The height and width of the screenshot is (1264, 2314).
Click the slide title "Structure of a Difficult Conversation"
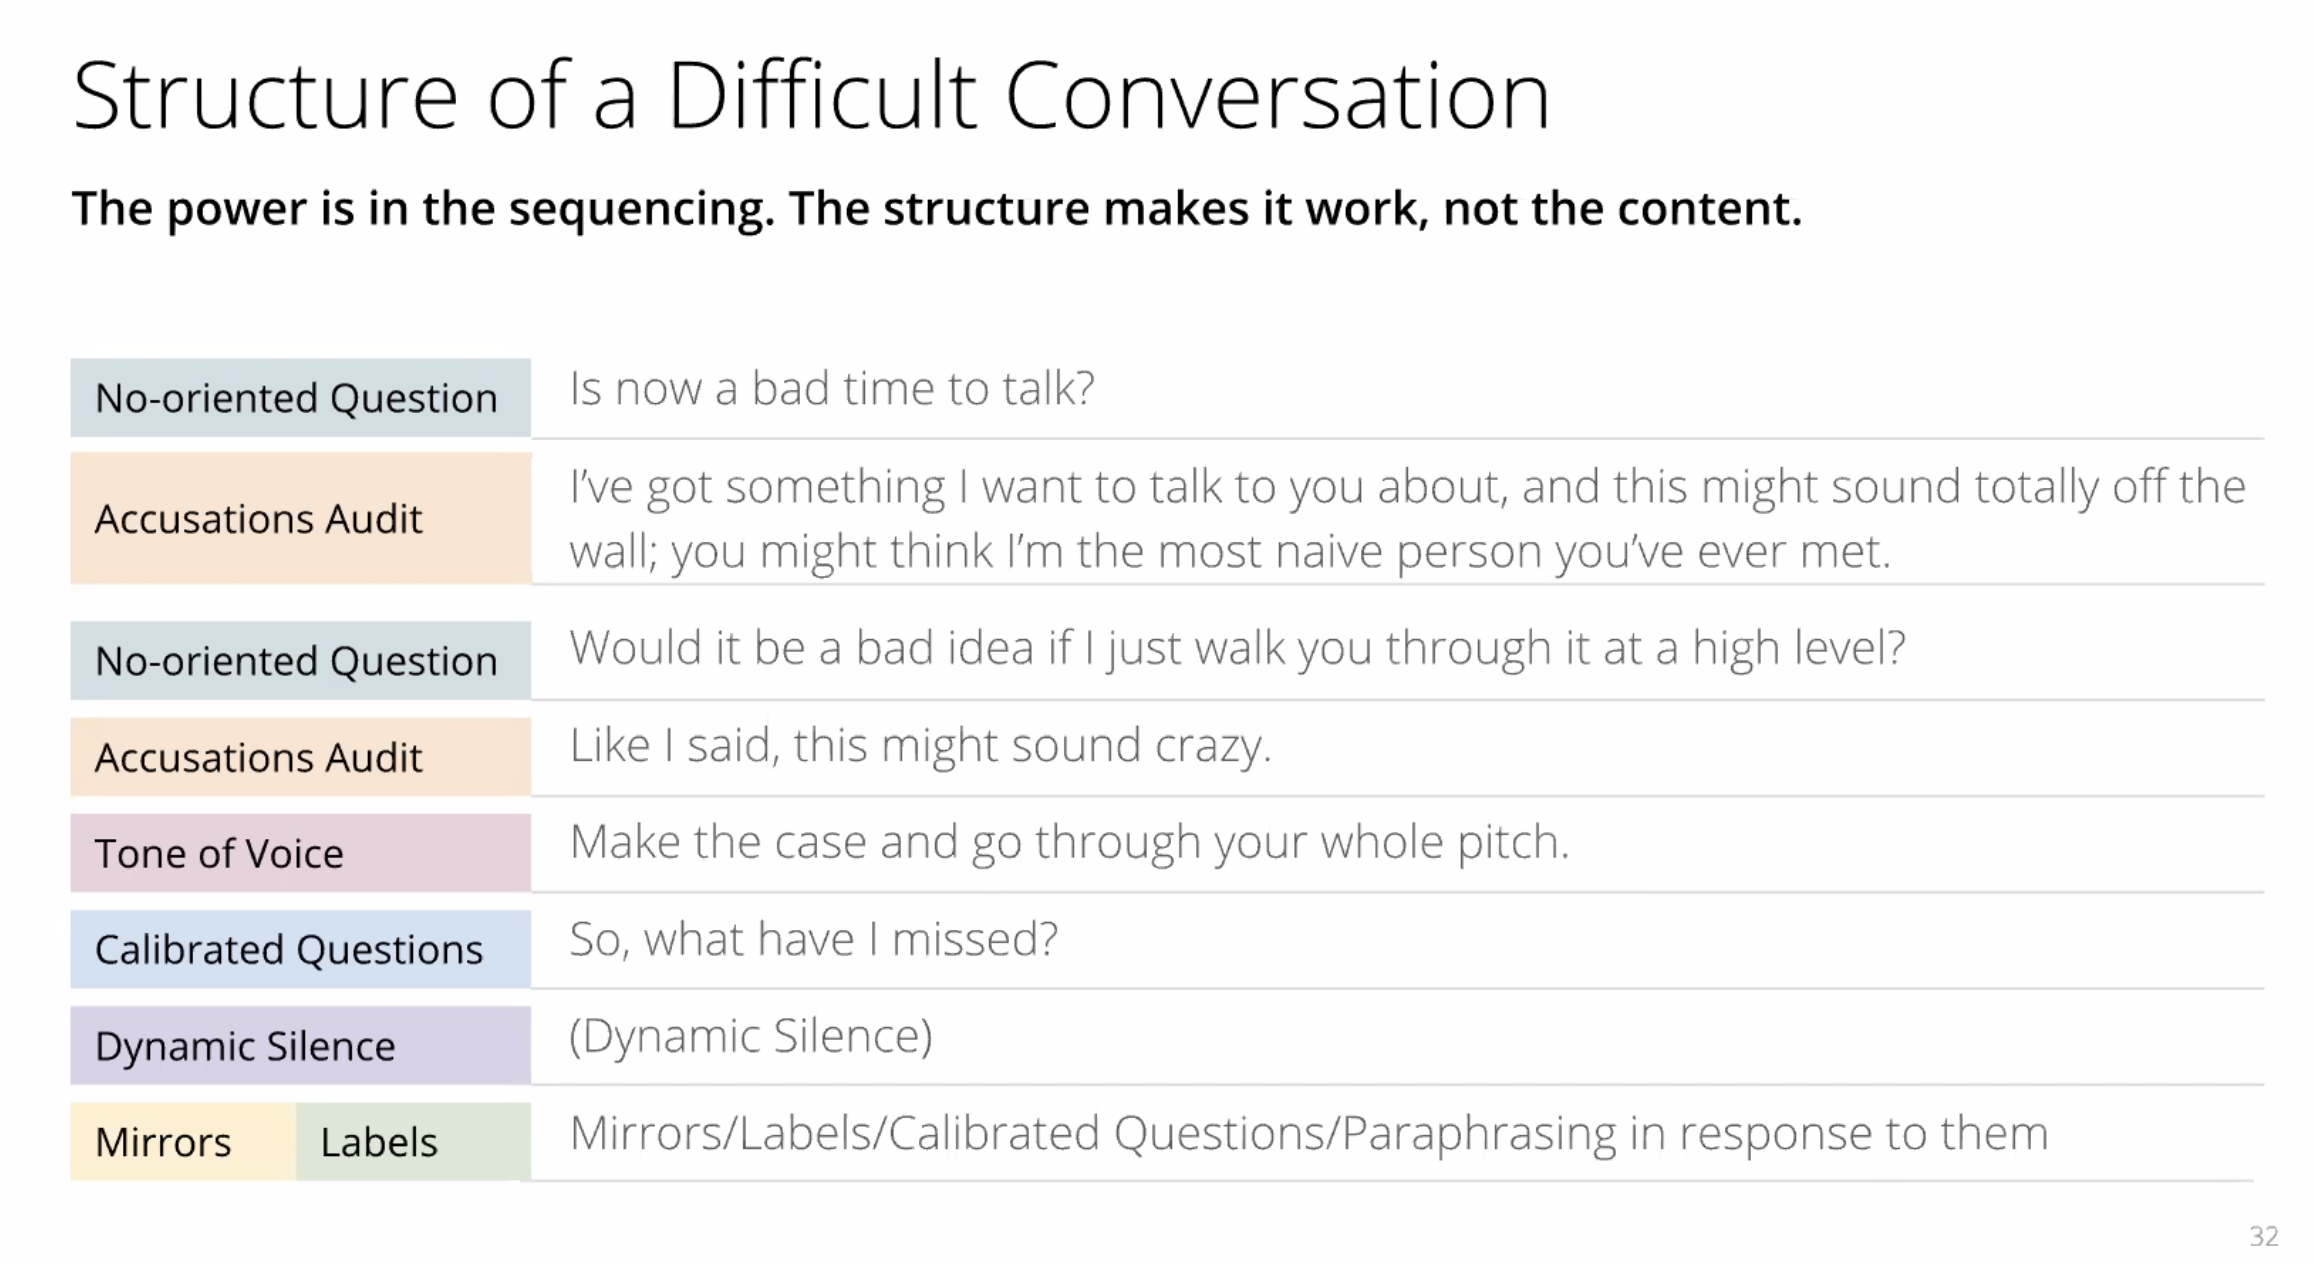click(x=811, y=96)
